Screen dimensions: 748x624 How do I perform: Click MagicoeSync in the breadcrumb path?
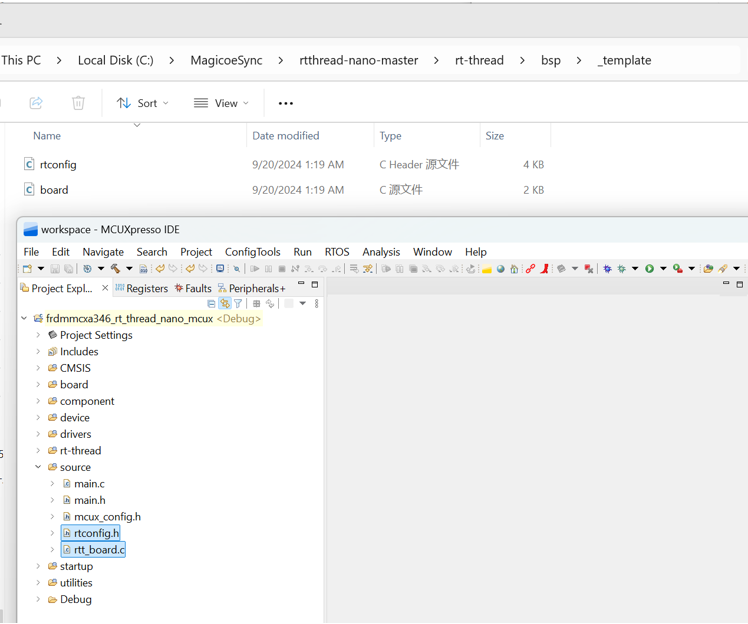pos(227,60)
